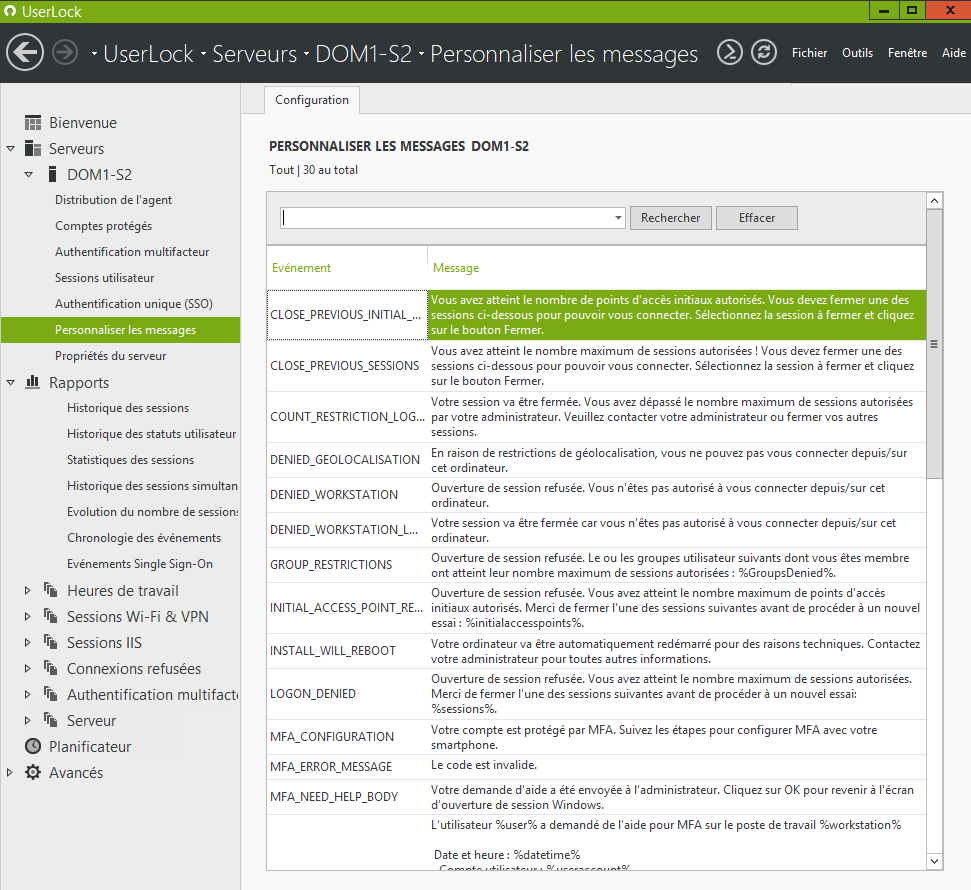Collapse the DOM1-S2 tree node
The width and height of the screenshot is (971, 890).
click(28, 175)
